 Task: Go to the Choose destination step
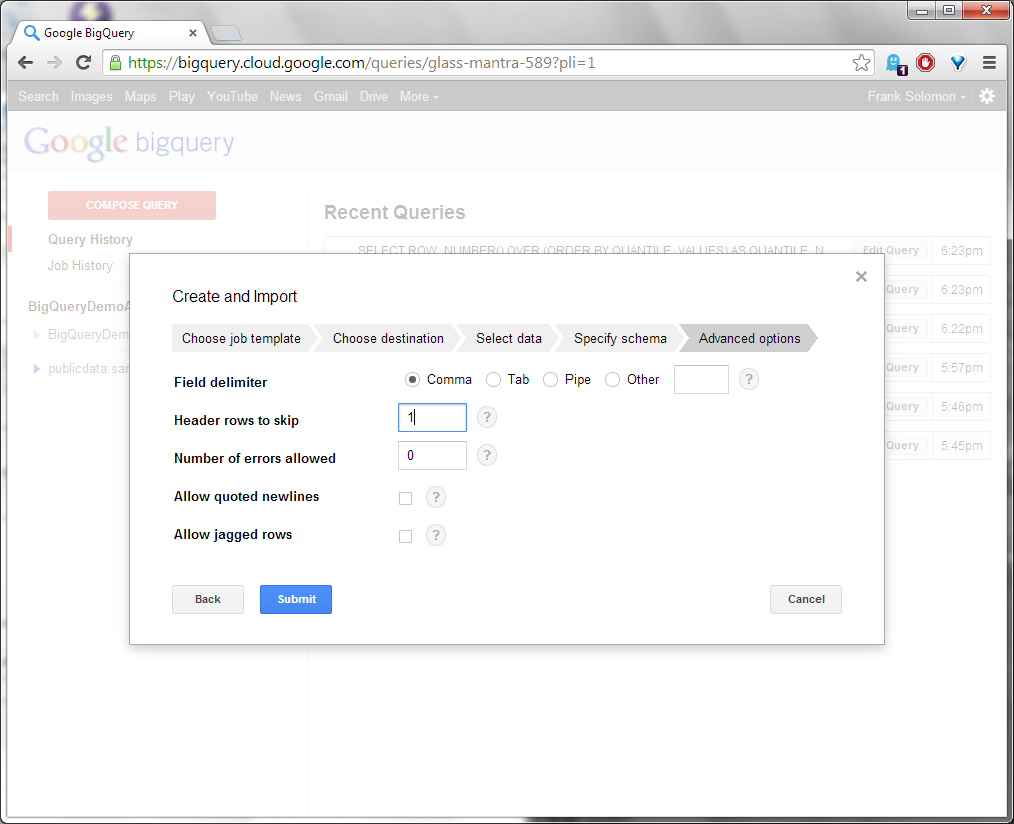388,338
